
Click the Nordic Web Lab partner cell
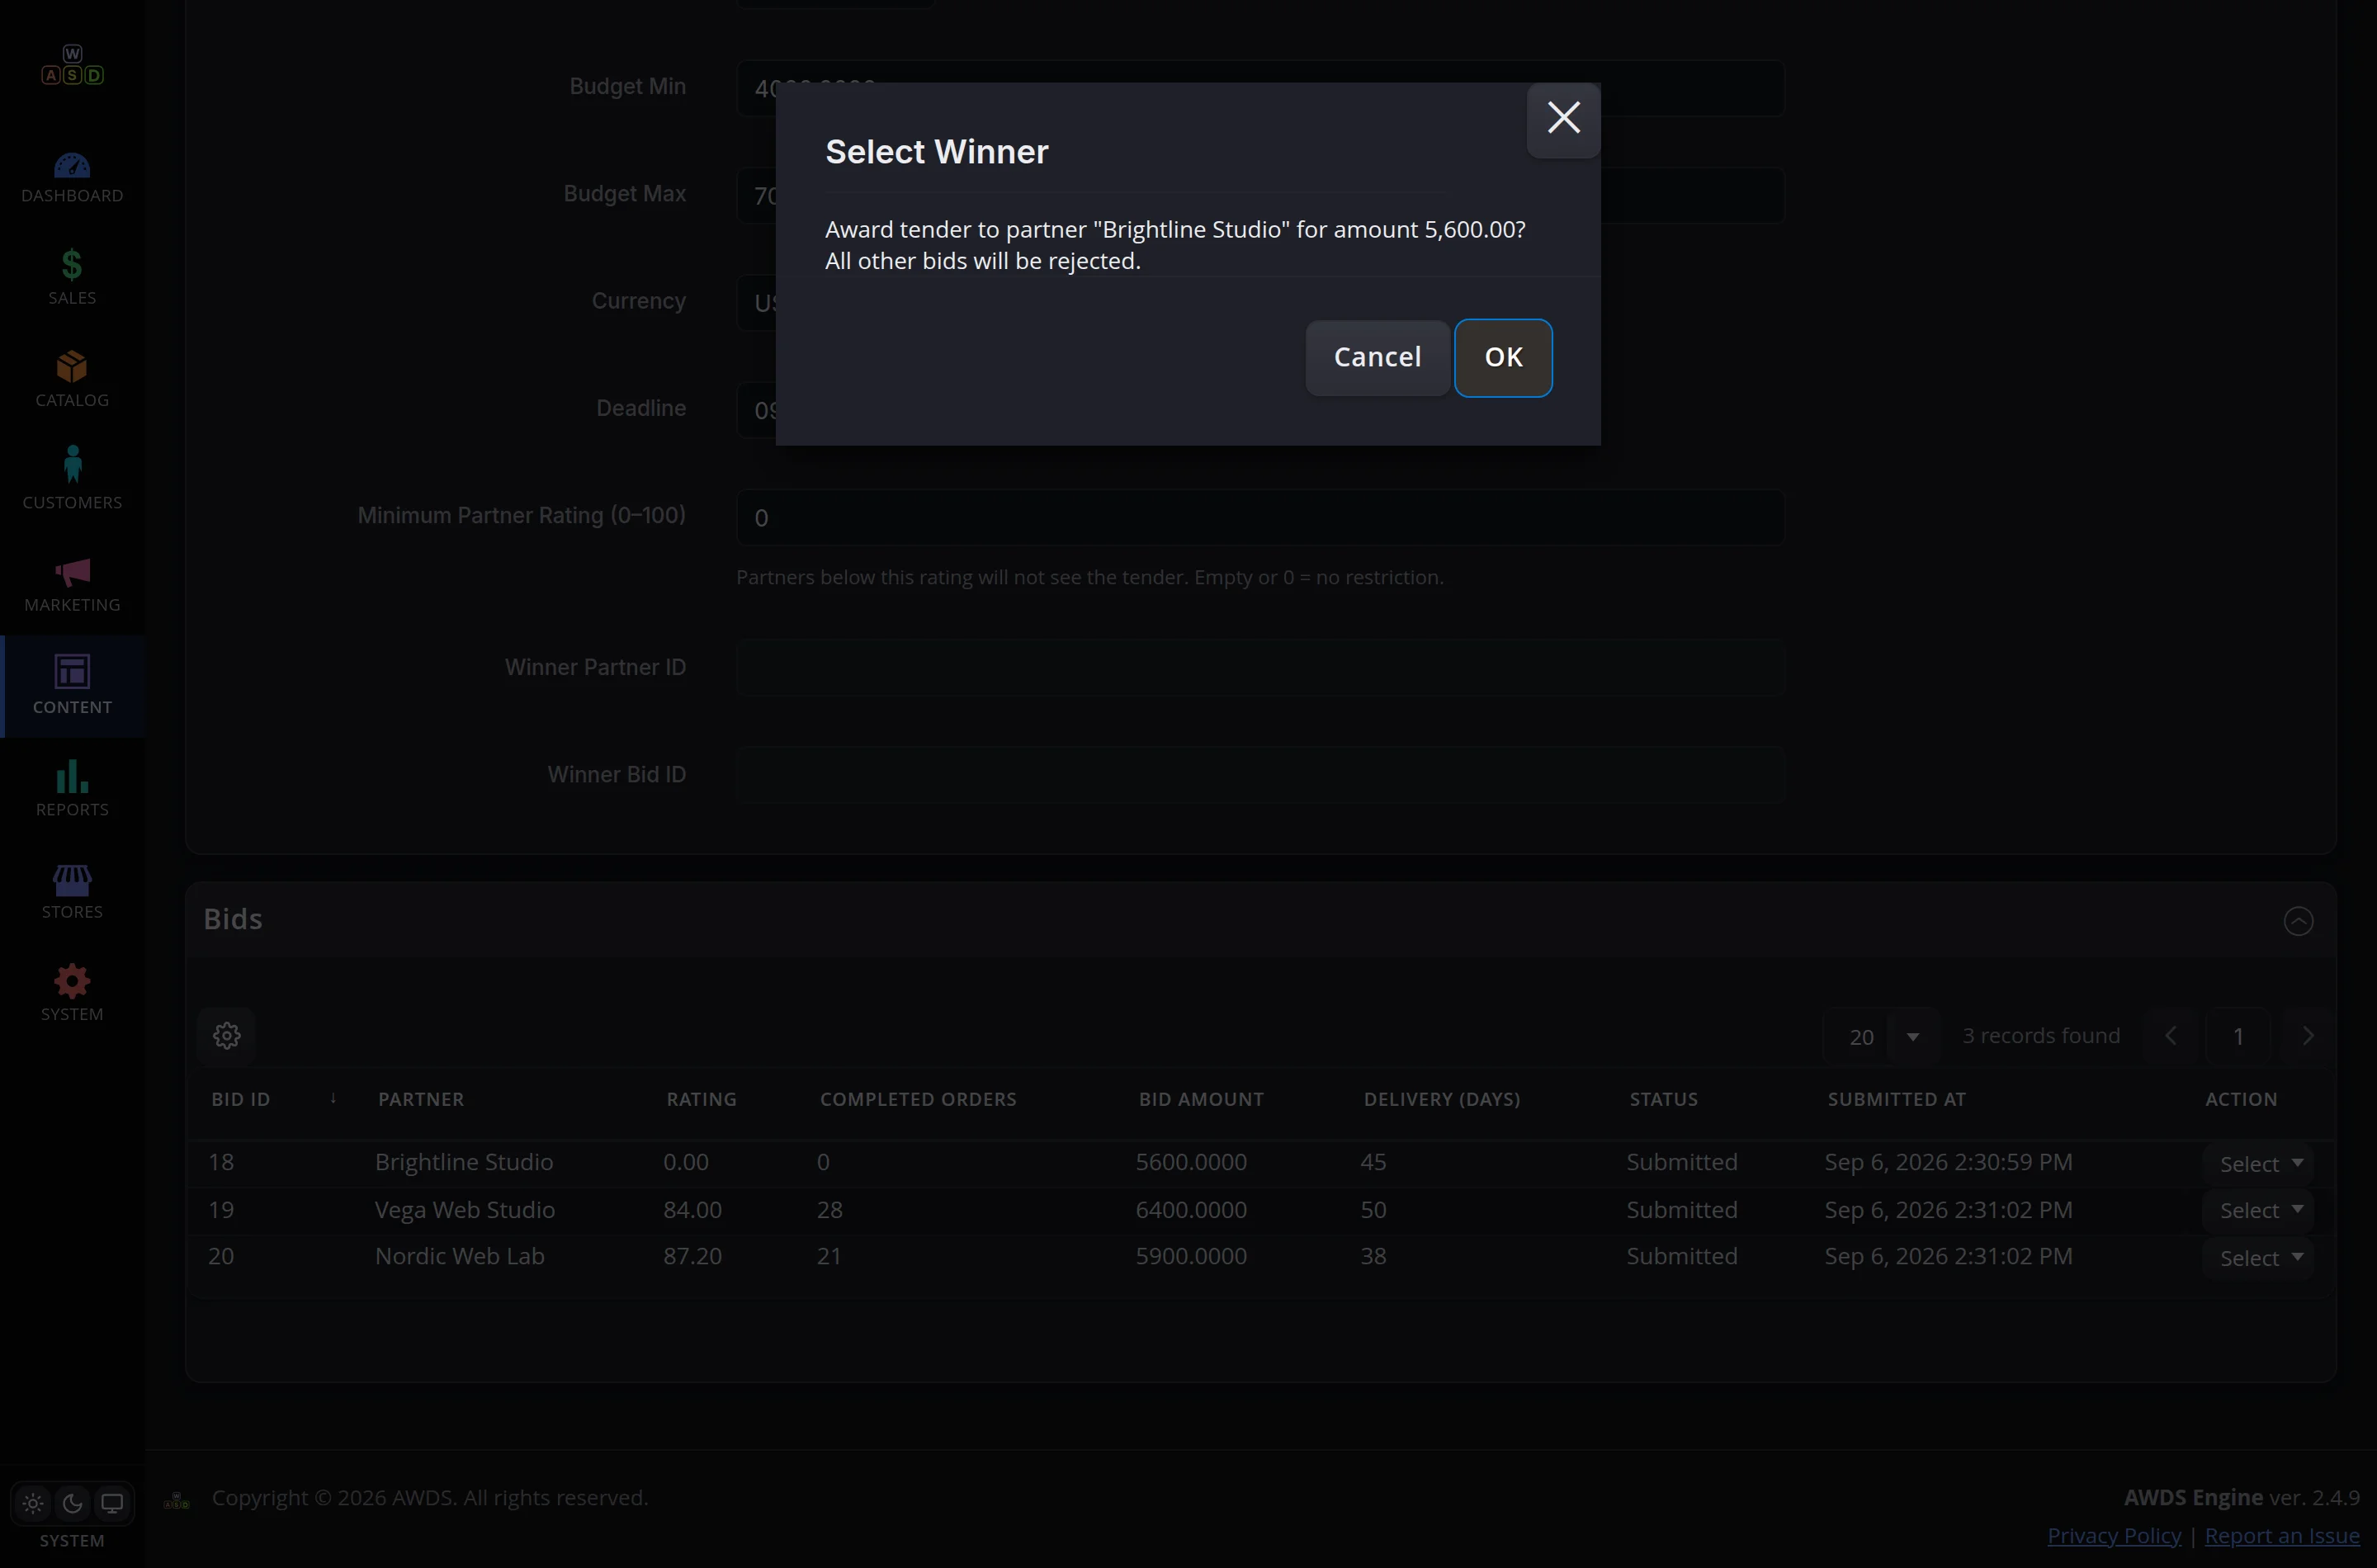460,1256
